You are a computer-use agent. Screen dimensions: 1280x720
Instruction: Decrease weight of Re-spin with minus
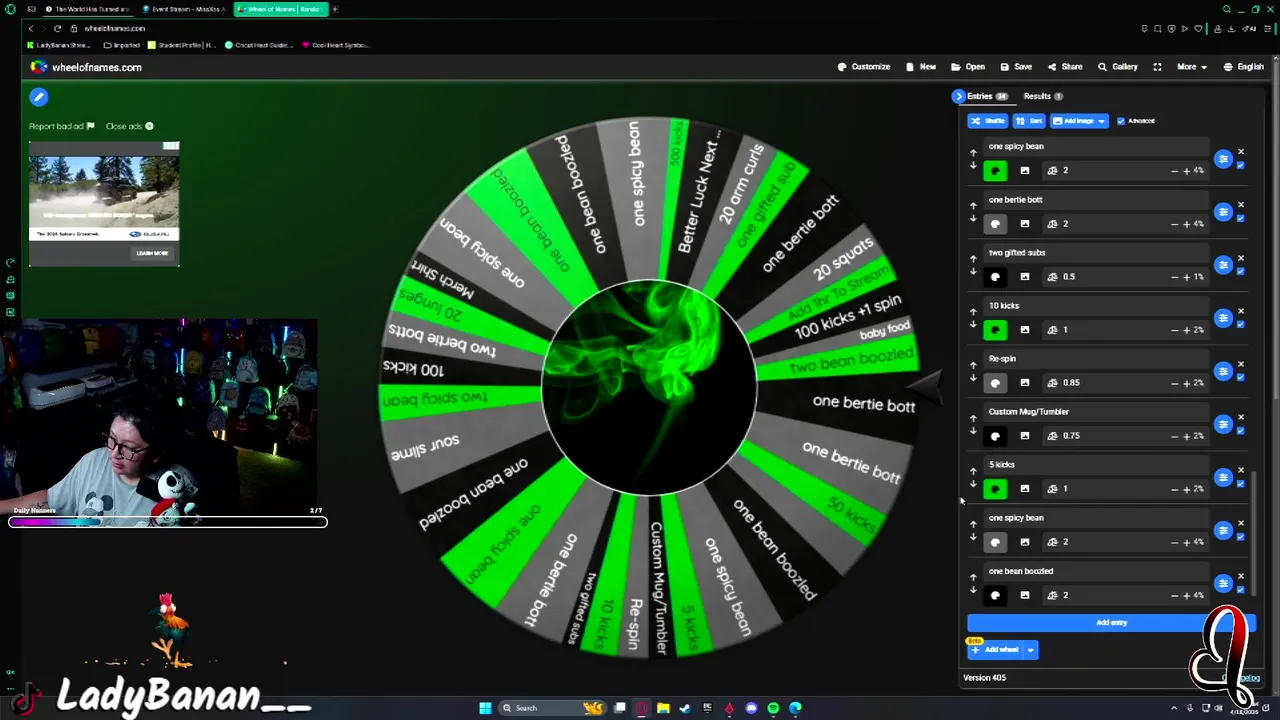[x=1175, y=383]
